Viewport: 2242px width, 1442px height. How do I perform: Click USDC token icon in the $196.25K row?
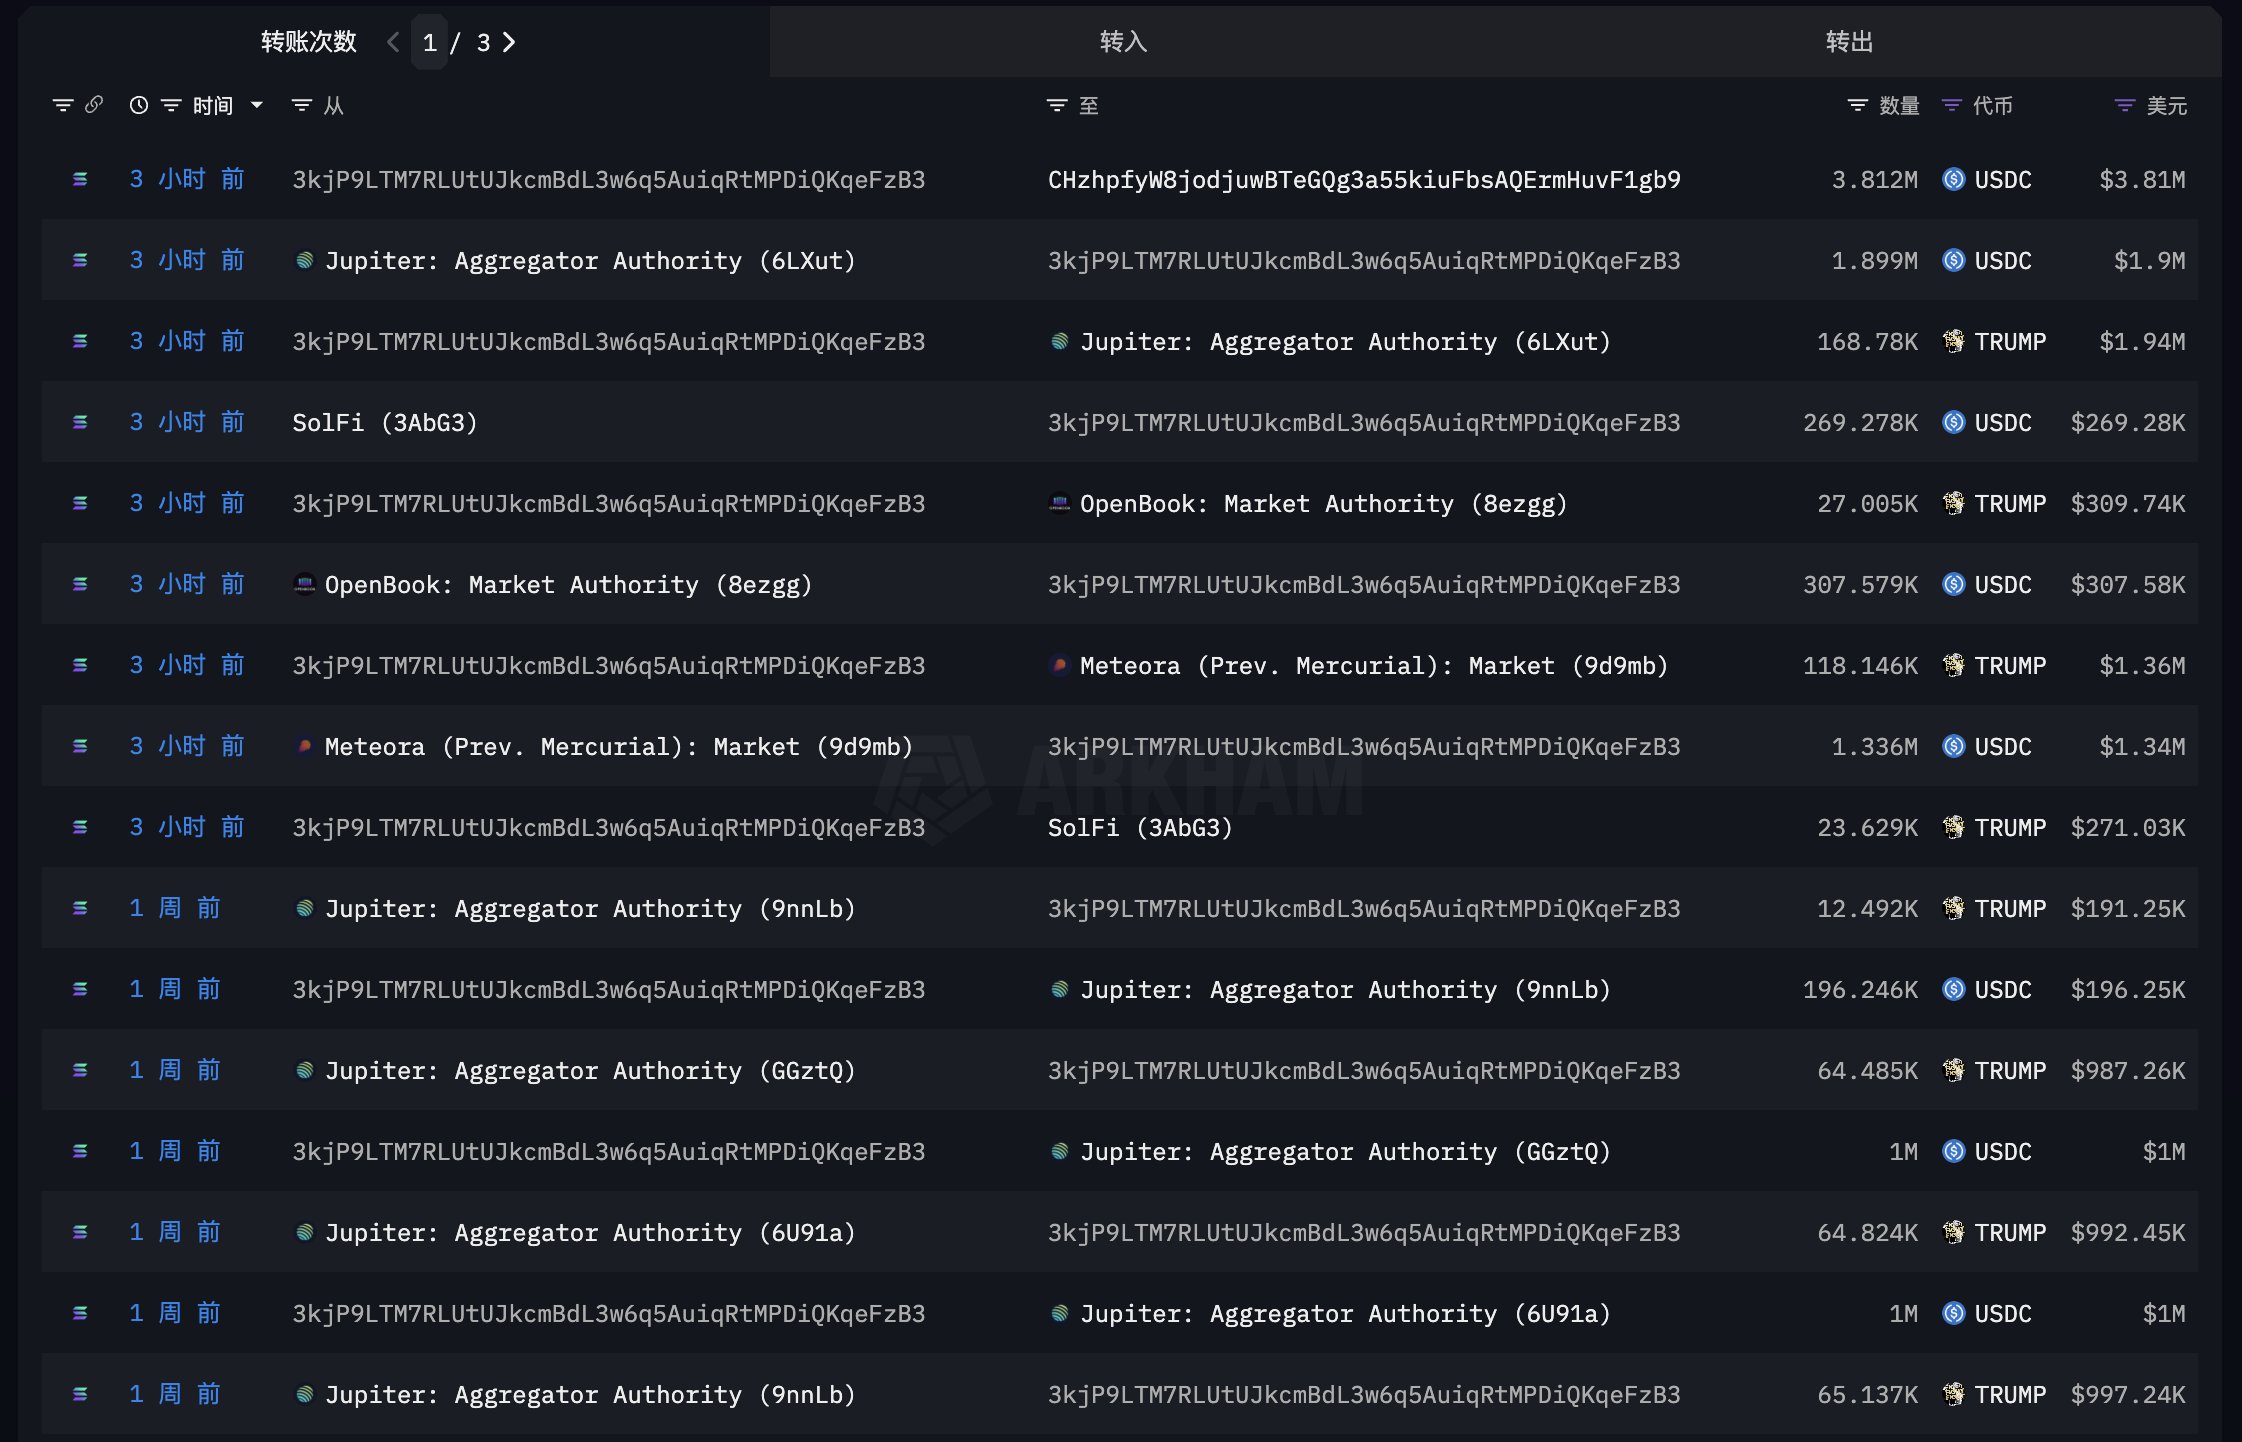pyautogui.click(x=1953, y=989)
